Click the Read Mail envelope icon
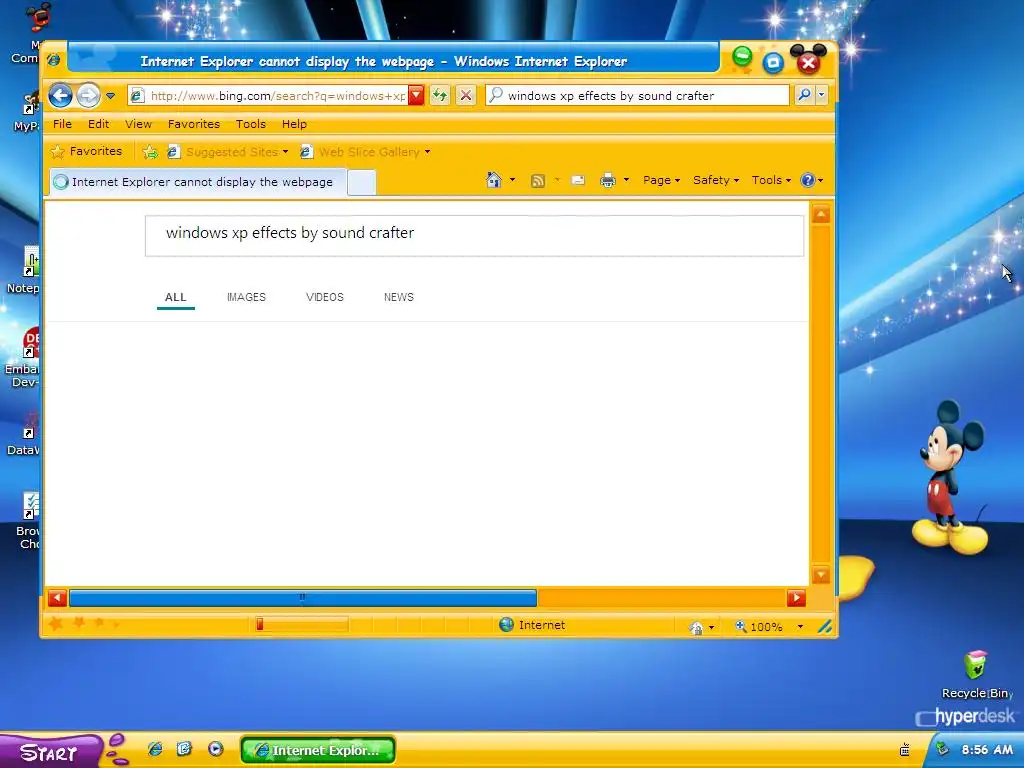This screenshot has height=768, width=1024. click(578, 180)
